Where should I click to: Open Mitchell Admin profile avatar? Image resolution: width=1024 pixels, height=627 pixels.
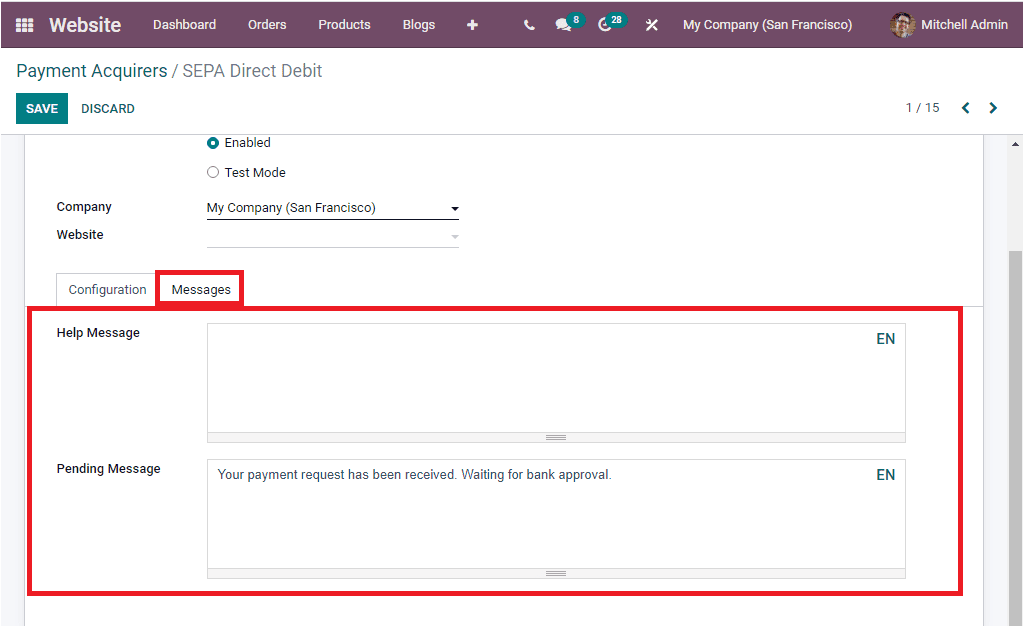coord(902,24)
